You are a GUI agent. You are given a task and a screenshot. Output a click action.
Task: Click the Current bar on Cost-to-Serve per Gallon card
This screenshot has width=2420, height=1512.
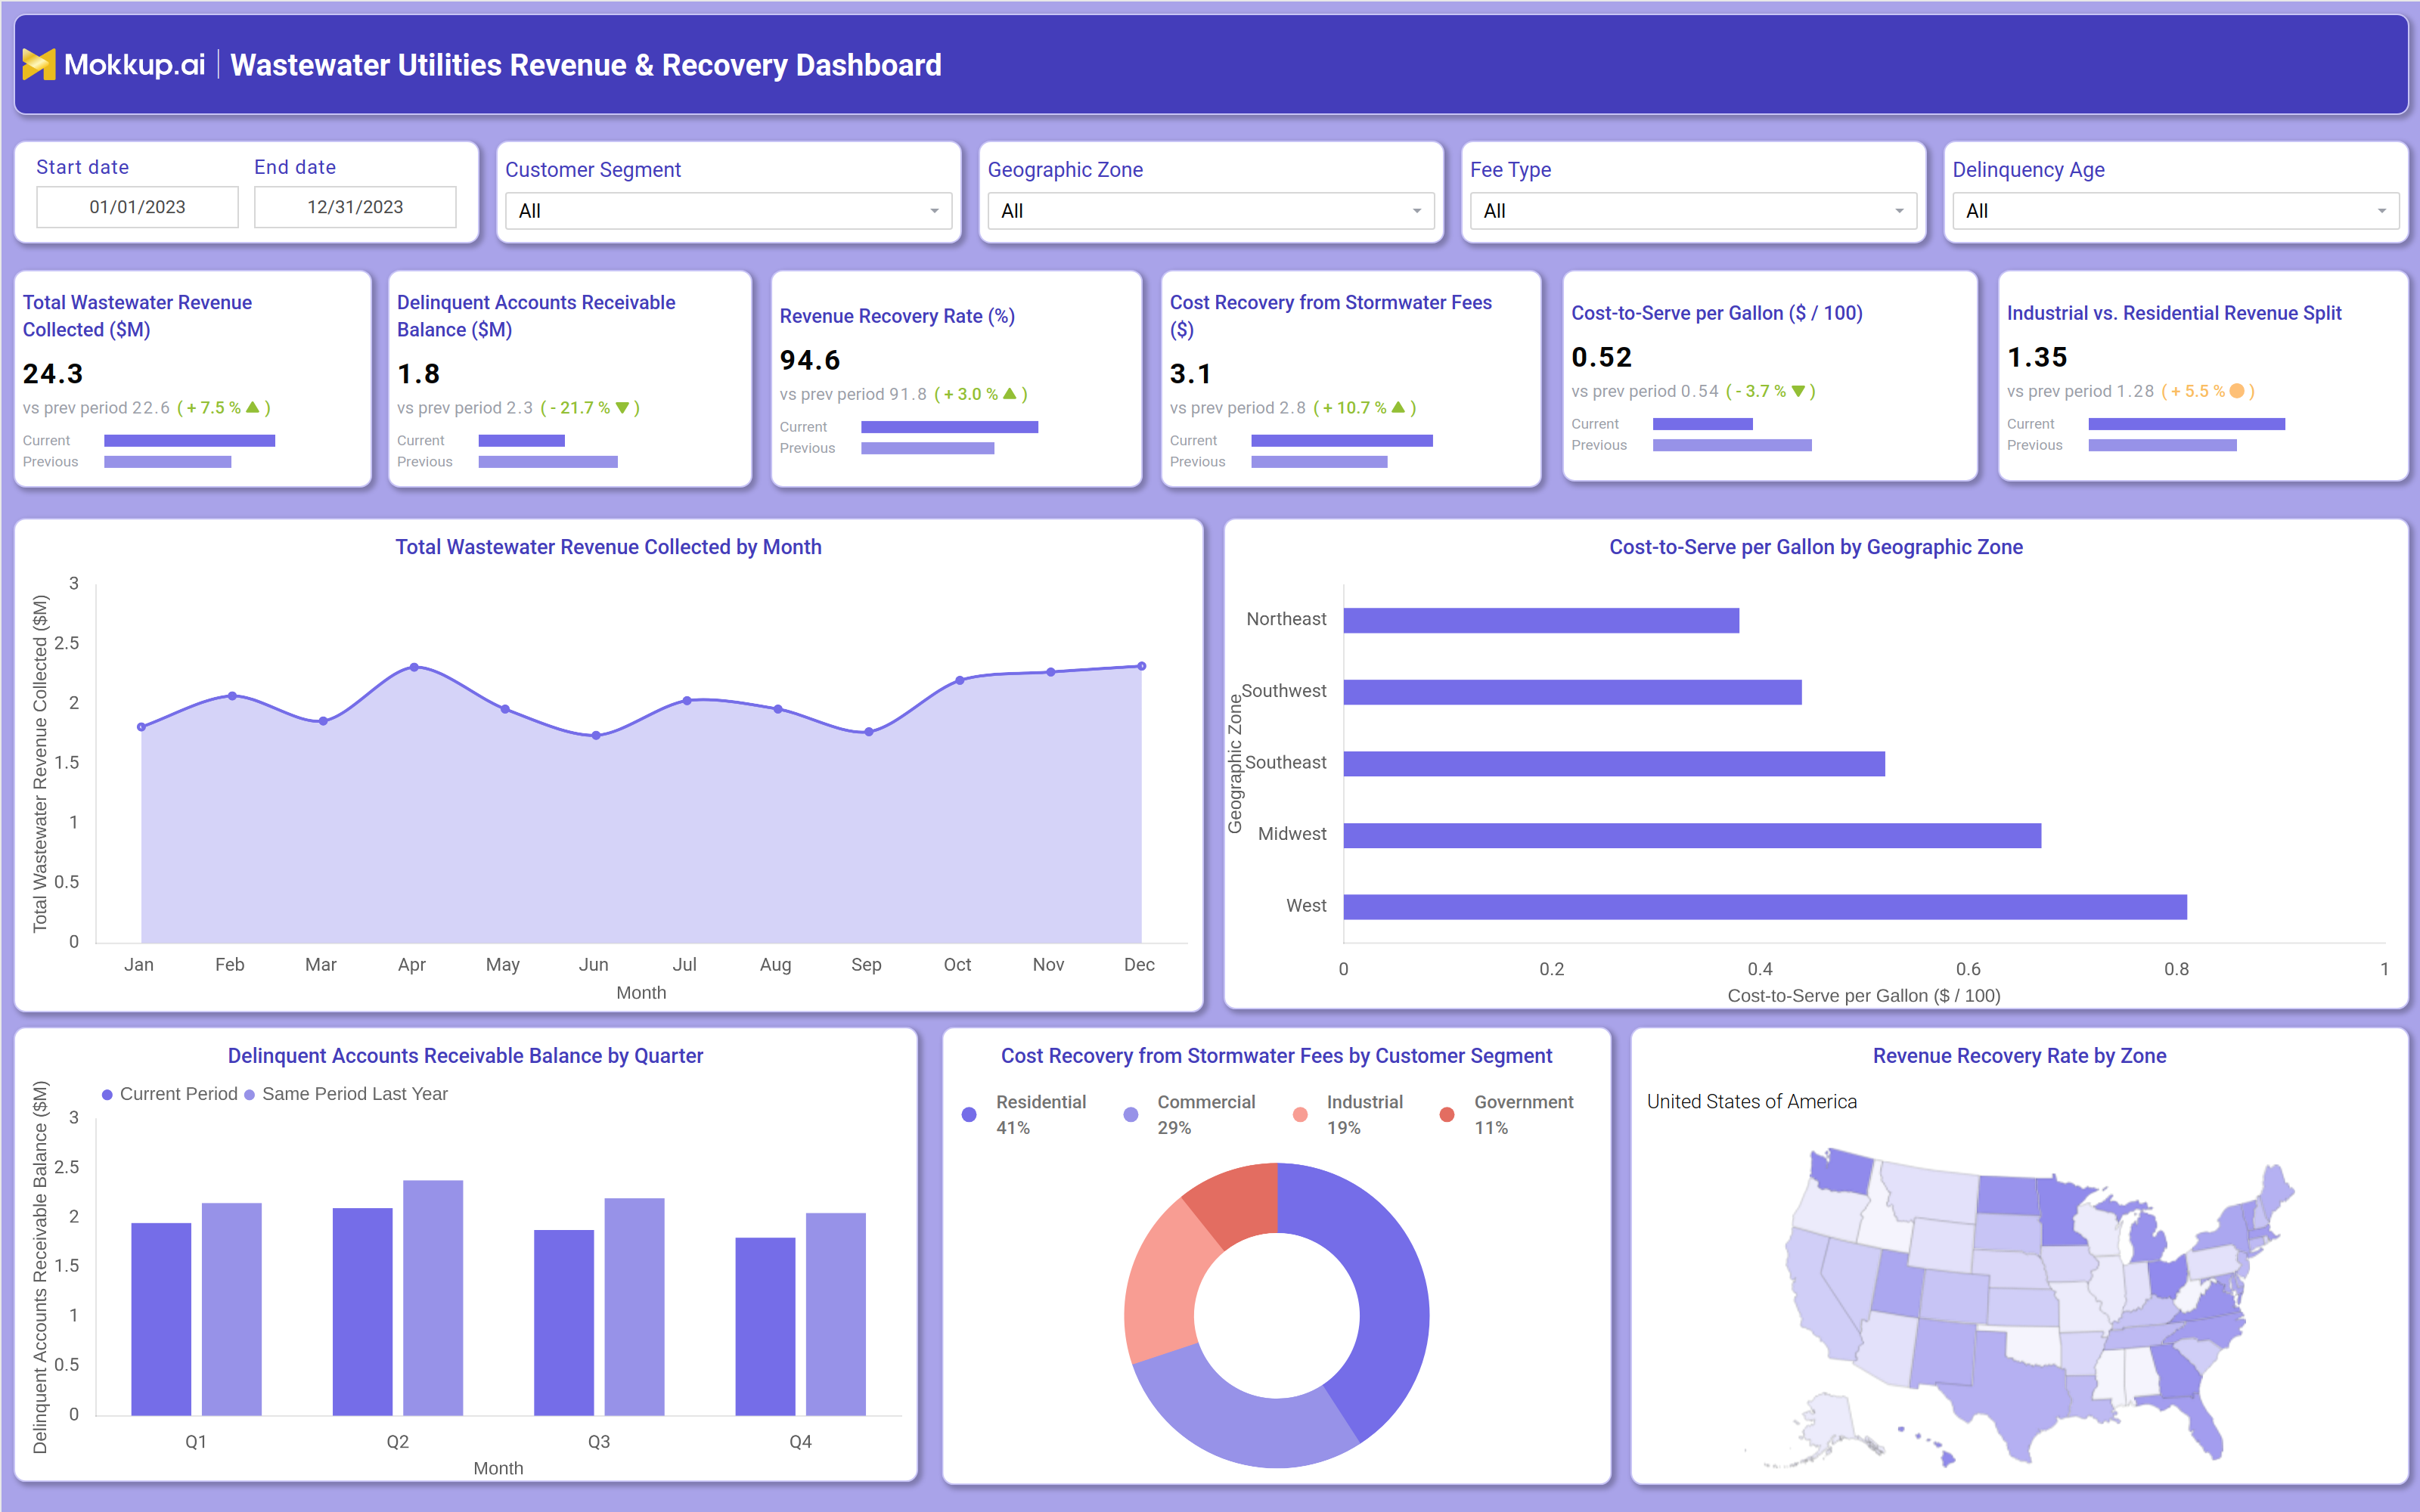(1703, 424)
